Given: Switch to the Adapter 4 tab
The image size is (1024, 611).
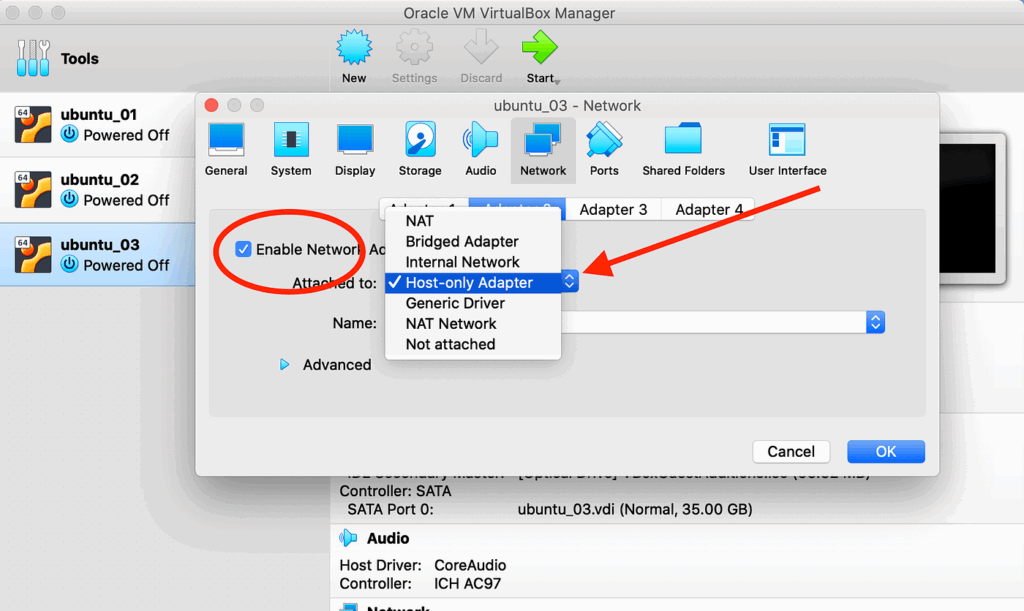Looking at the screenshot, I should pyautogui.click(x=709, y=210).
